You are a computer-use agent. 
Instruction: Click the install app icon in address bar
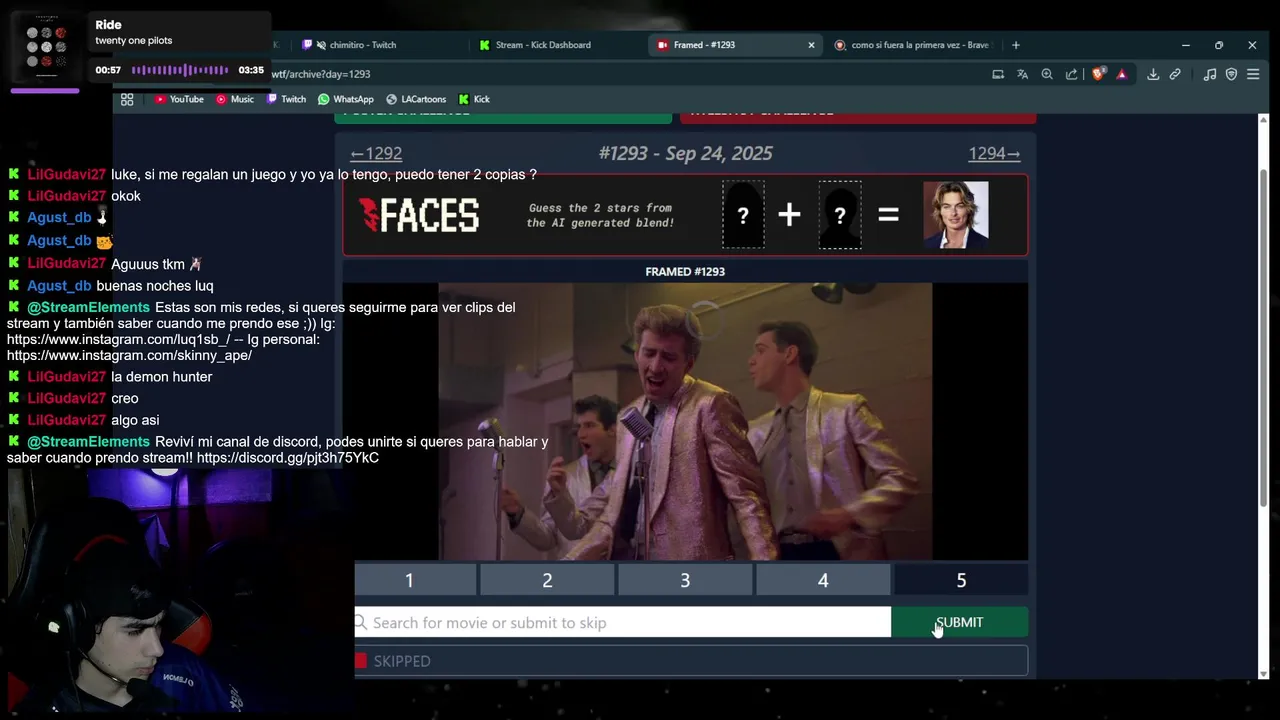pyautogui.click(x=998, y=74)
